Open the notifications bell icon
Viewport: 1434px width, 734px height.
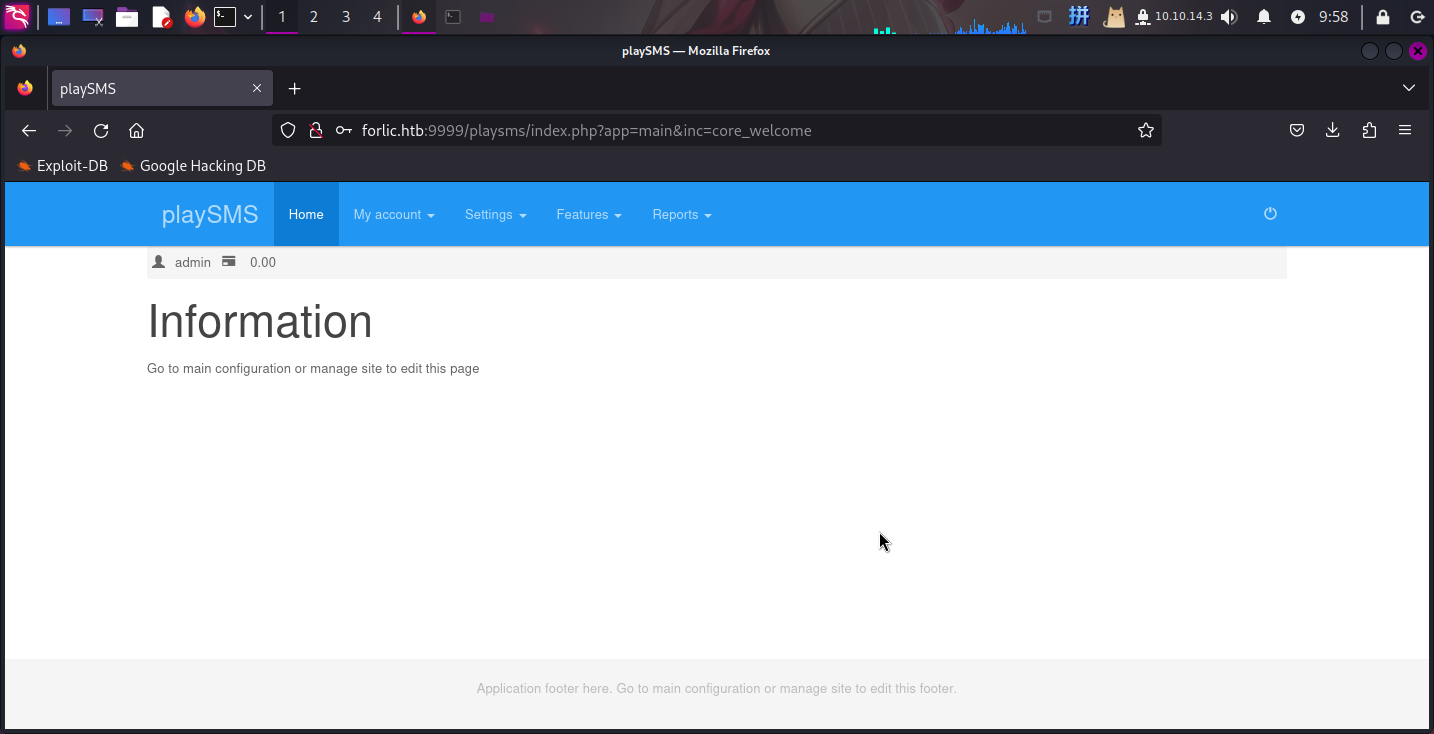[x=1264, y=17]
